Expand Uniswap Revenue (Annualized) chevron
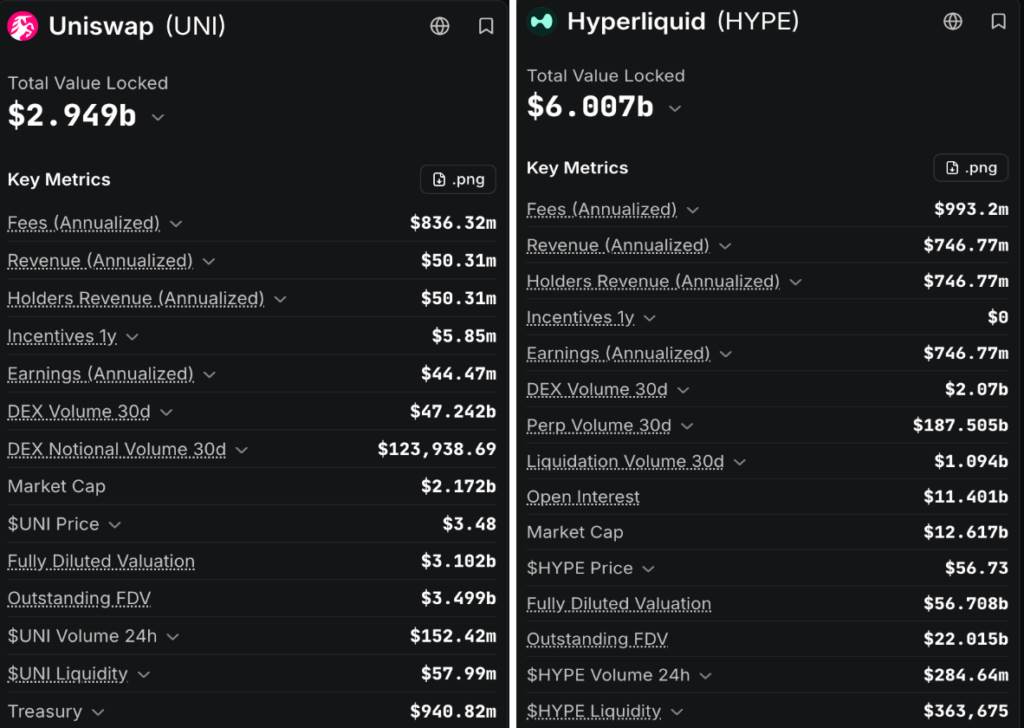The image size is (1024, 728). click(208, 262)
